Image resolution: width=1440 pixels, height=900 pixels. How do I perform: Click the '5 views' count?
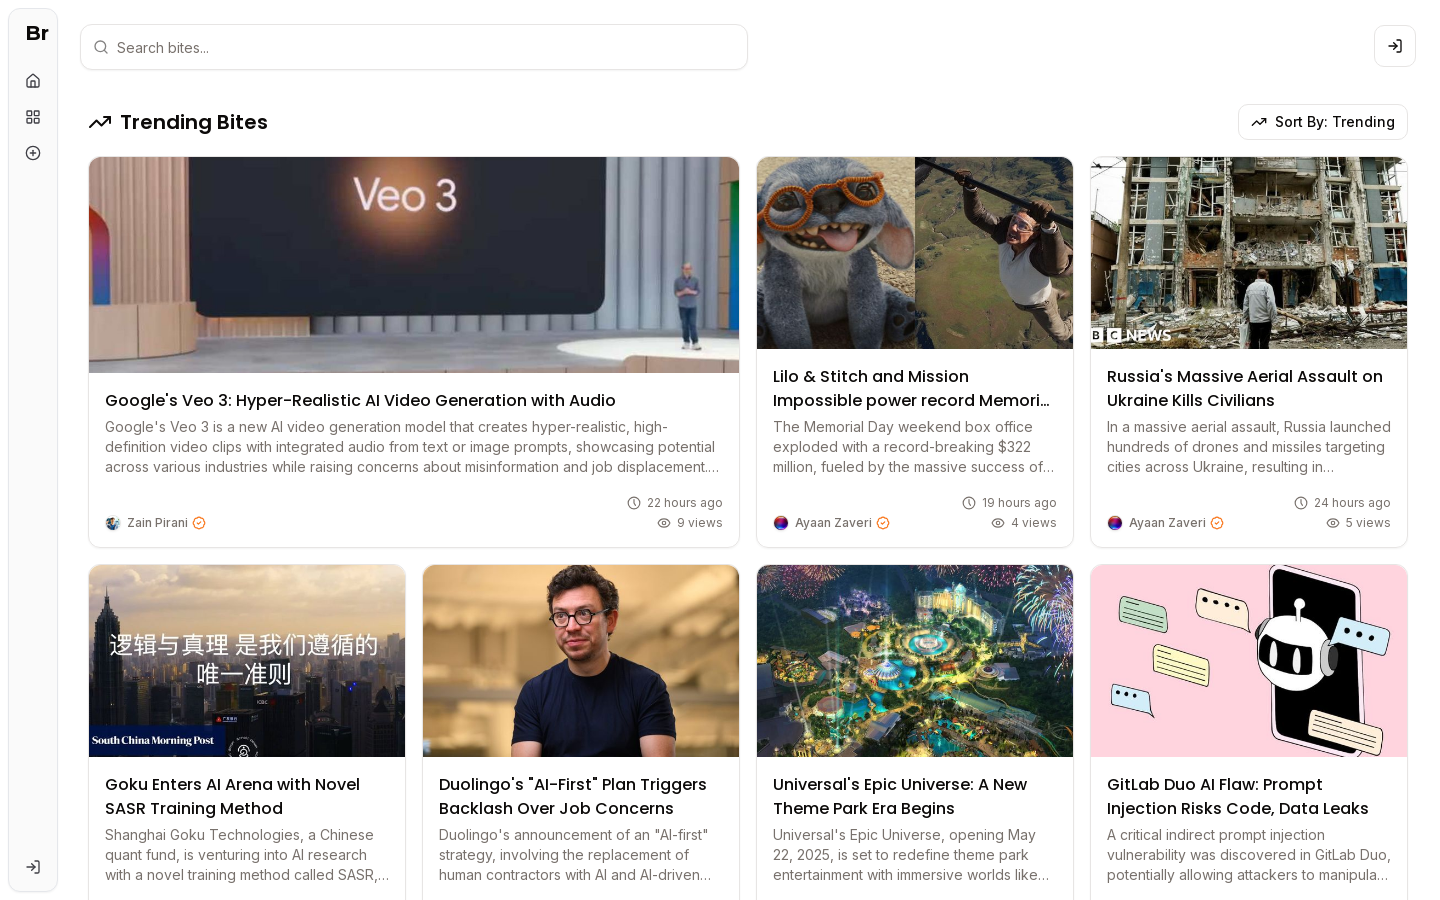point(1368,523)
